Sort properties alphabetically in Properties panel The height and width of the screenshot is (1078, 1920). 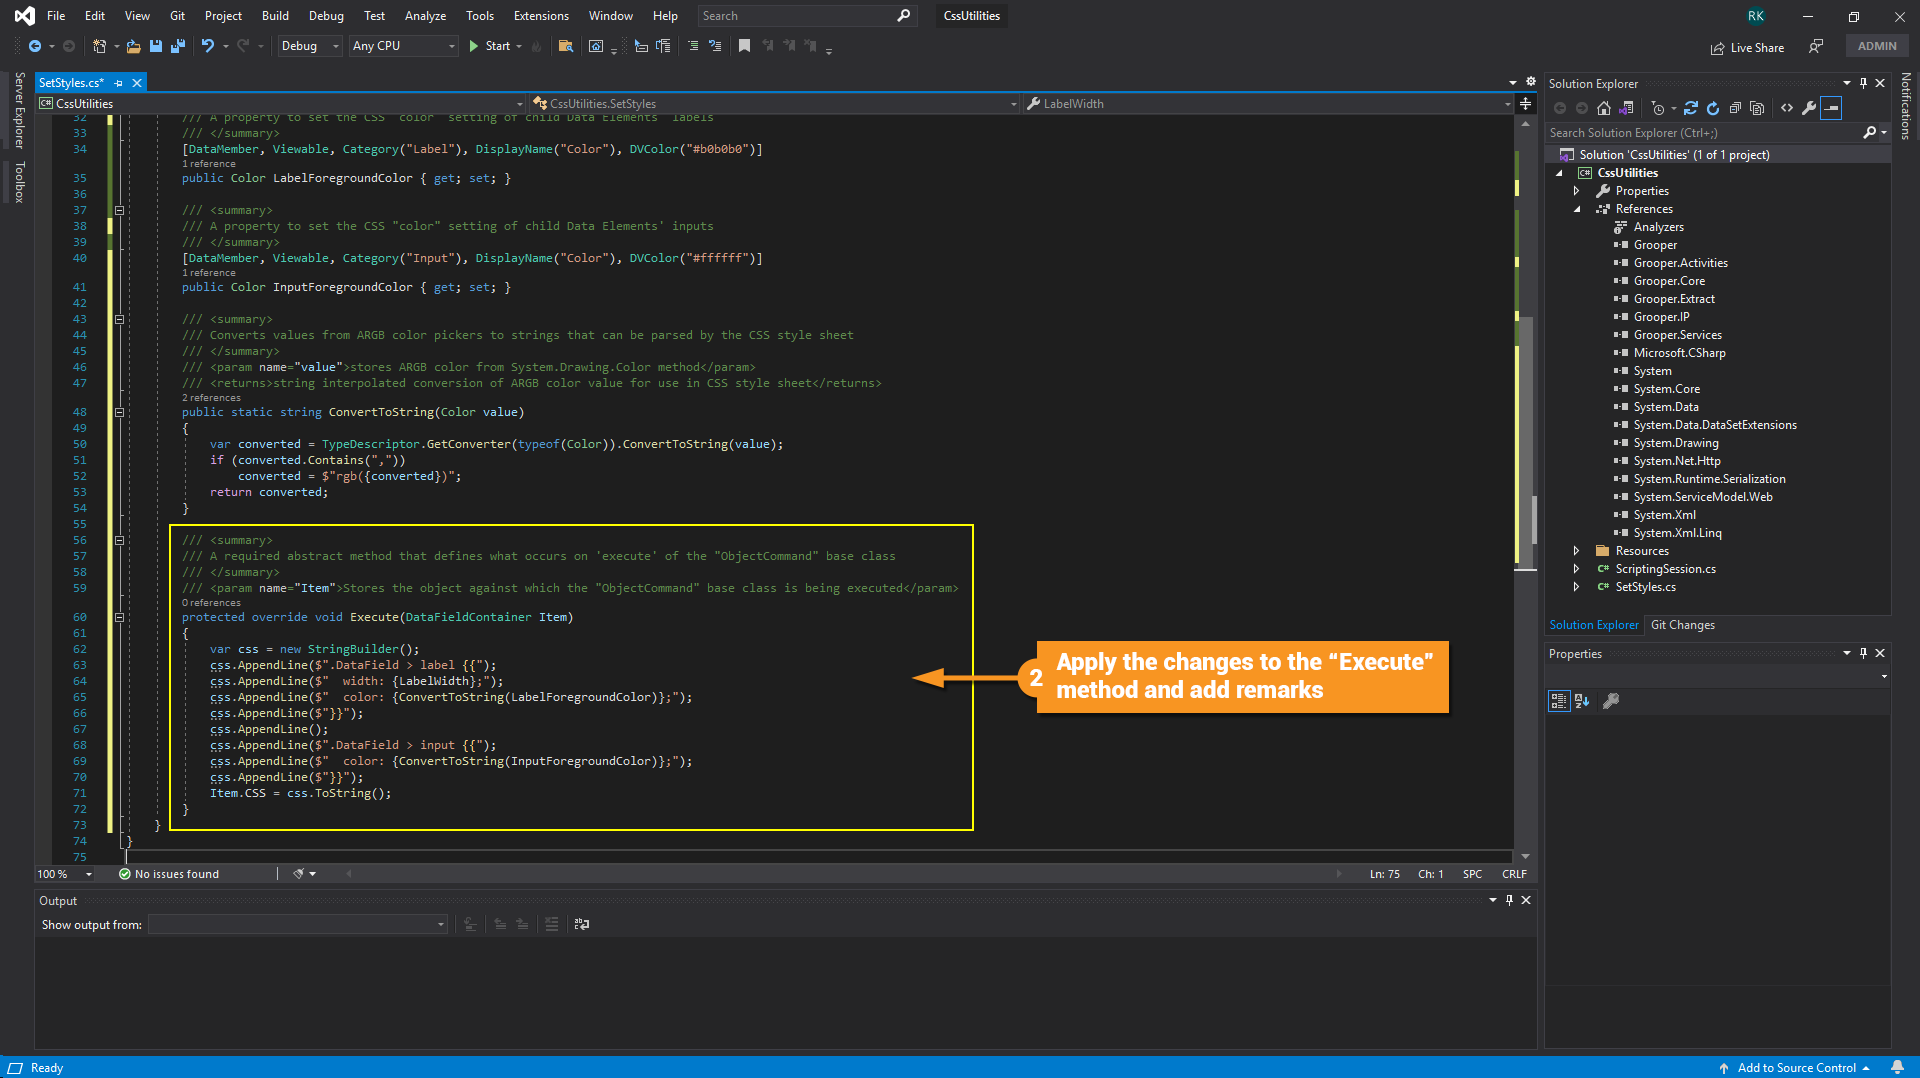1582,701
